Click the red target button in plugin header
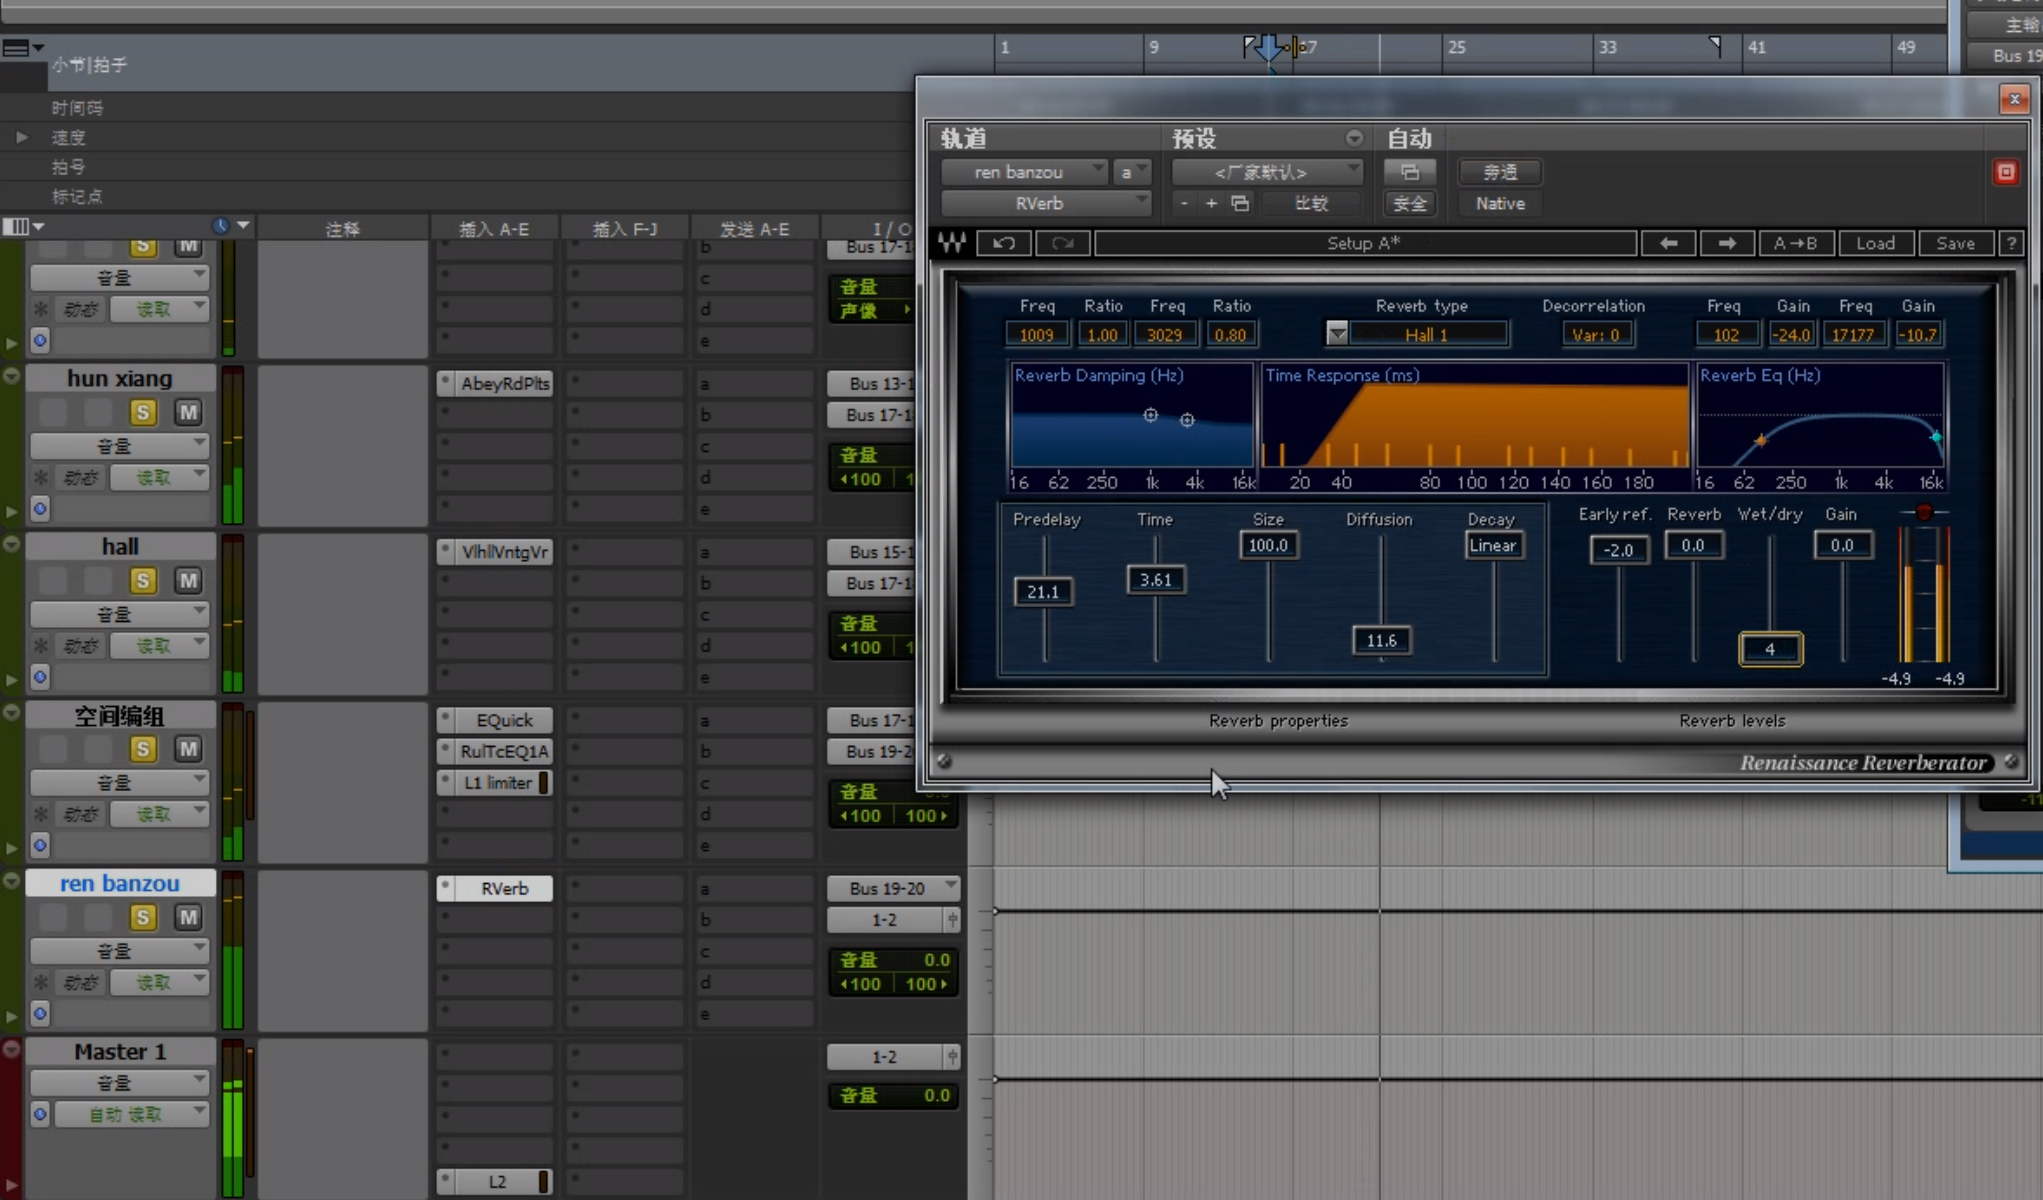Image resolution: width=2043 pixels, height=1200 pixels. [x=2006, y=172]
